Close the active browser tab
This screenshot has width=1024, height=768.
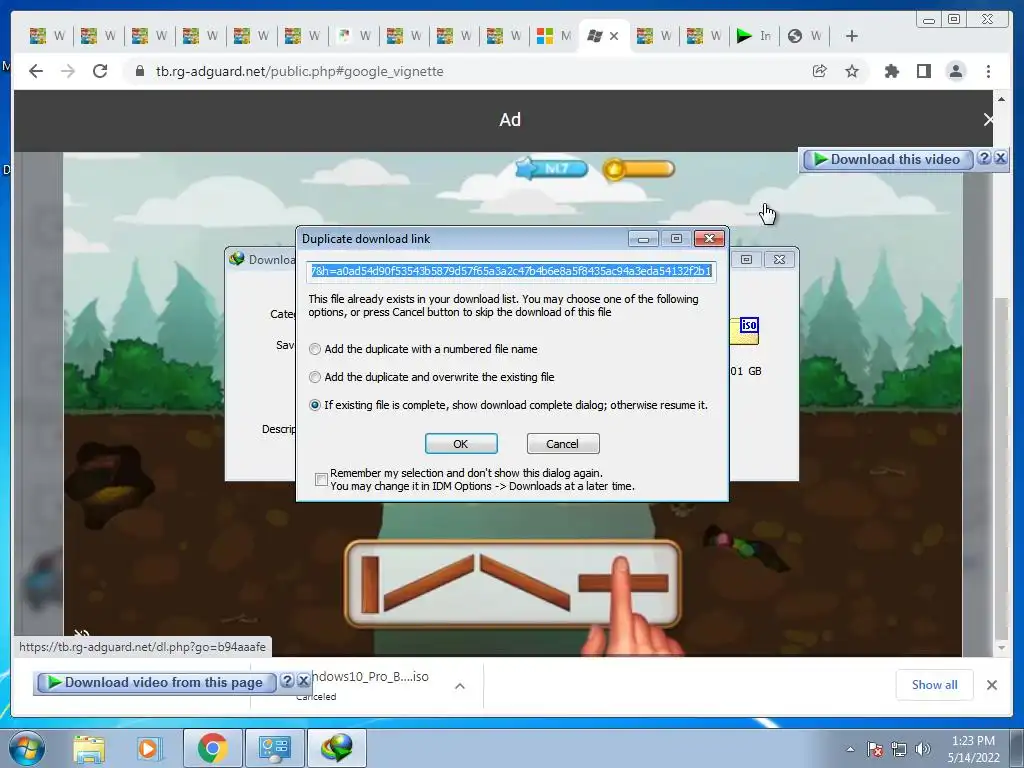pos(614,37)
